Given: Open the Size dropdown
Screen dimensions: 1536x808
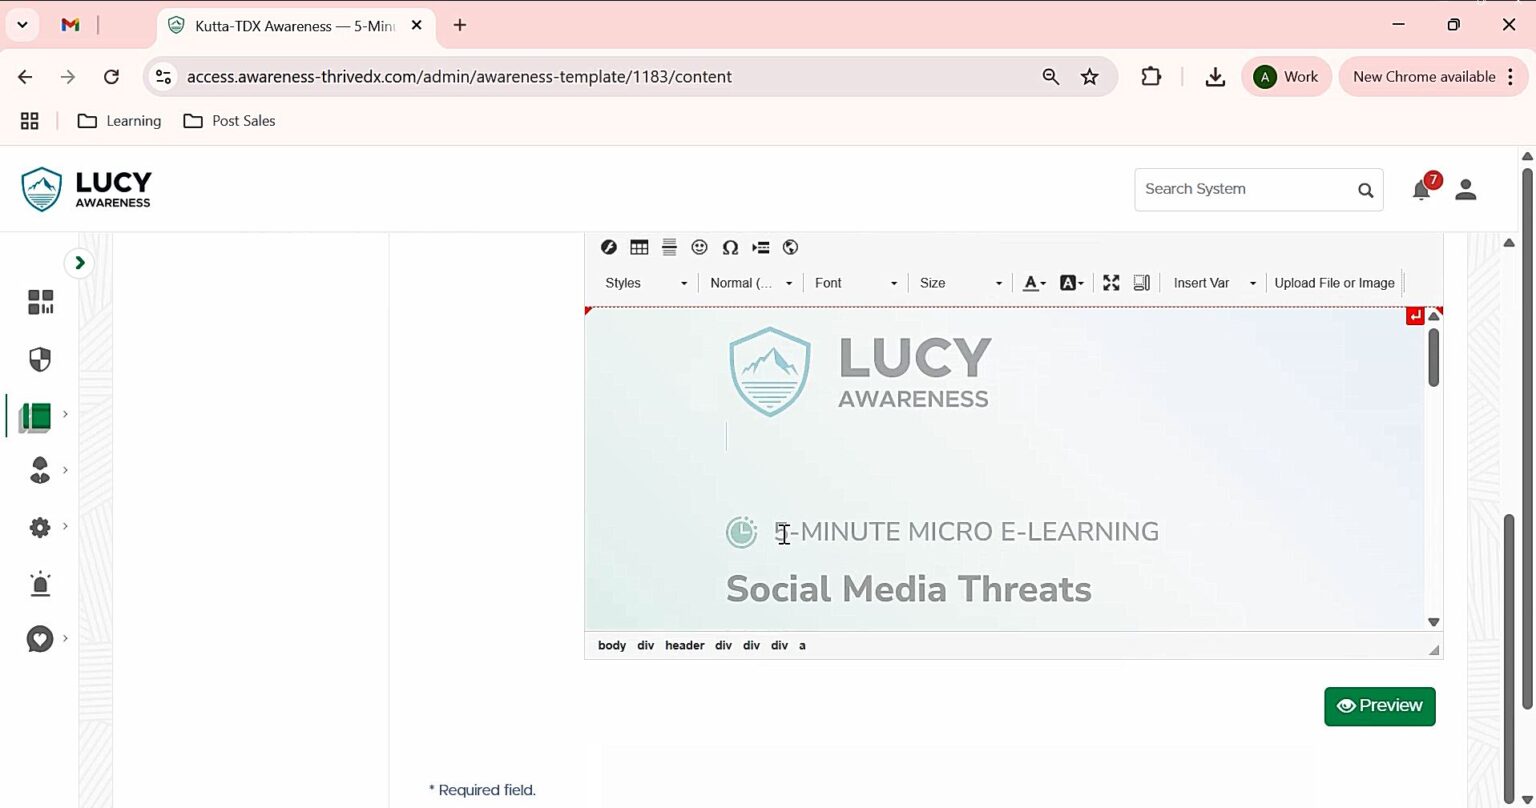Looking at the screenshot, I should click(x=961, y=283).
